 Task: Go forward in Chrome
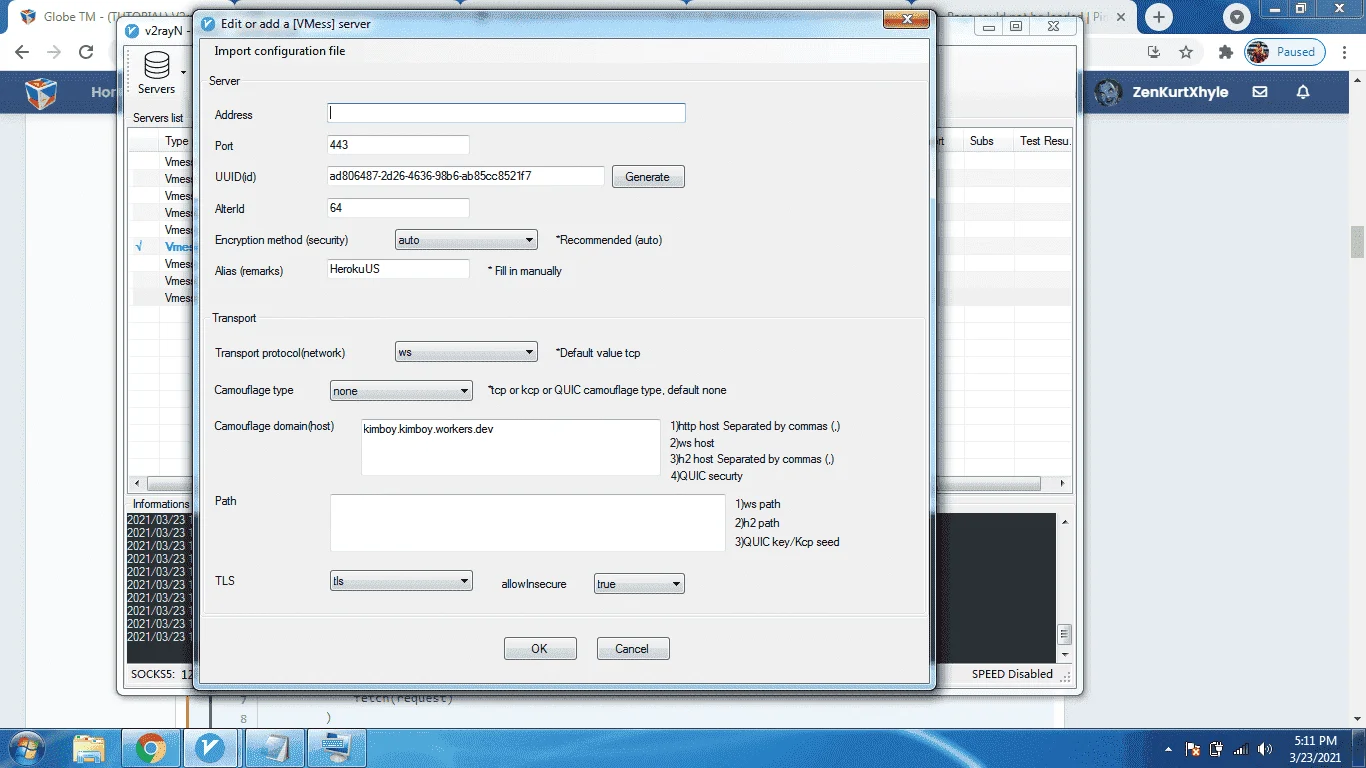coord(54,52)
